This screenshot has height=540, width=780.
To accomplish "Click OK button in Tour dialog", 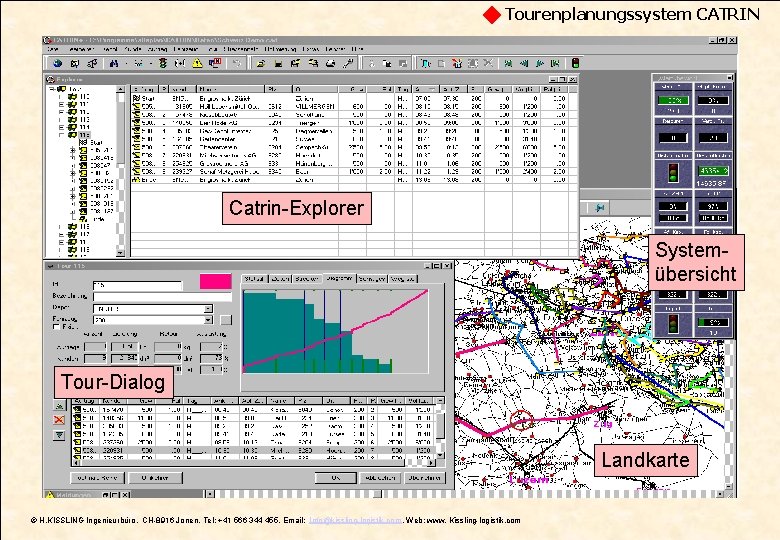I will click(x=336, y=478).
